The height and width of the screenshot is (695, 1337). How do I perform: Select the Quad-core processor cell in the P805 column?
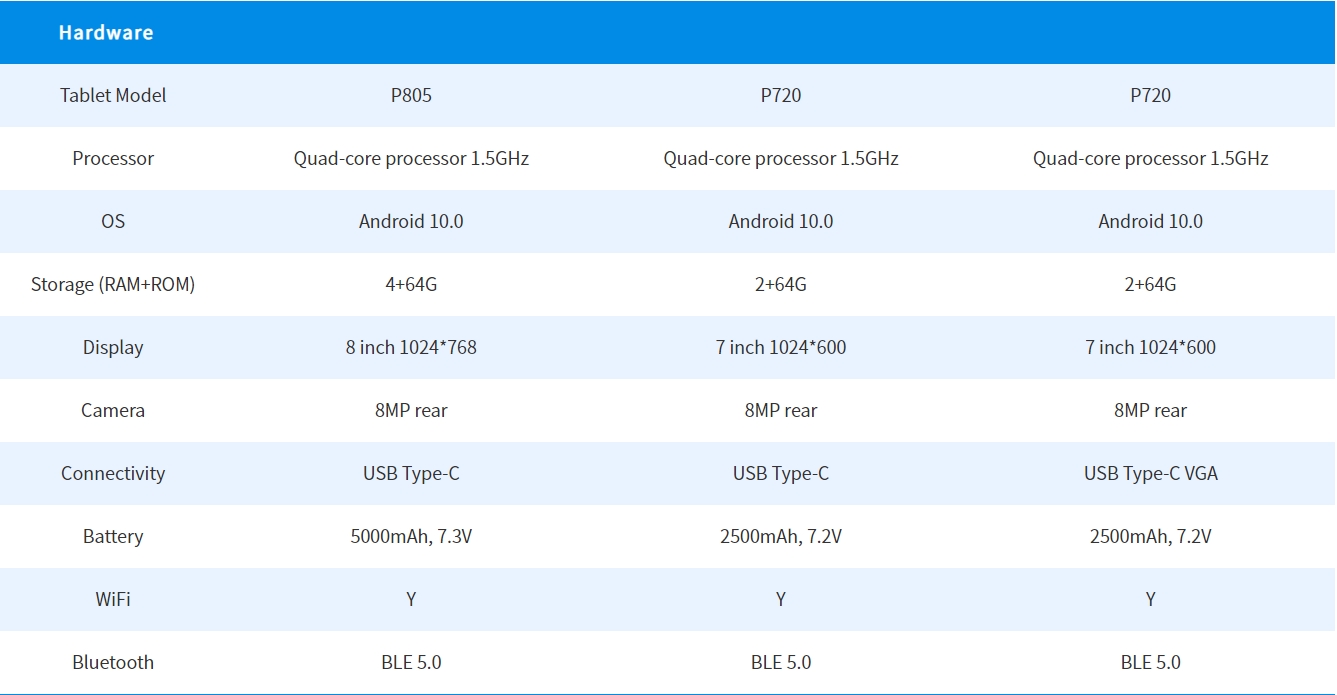pos(411,158)
